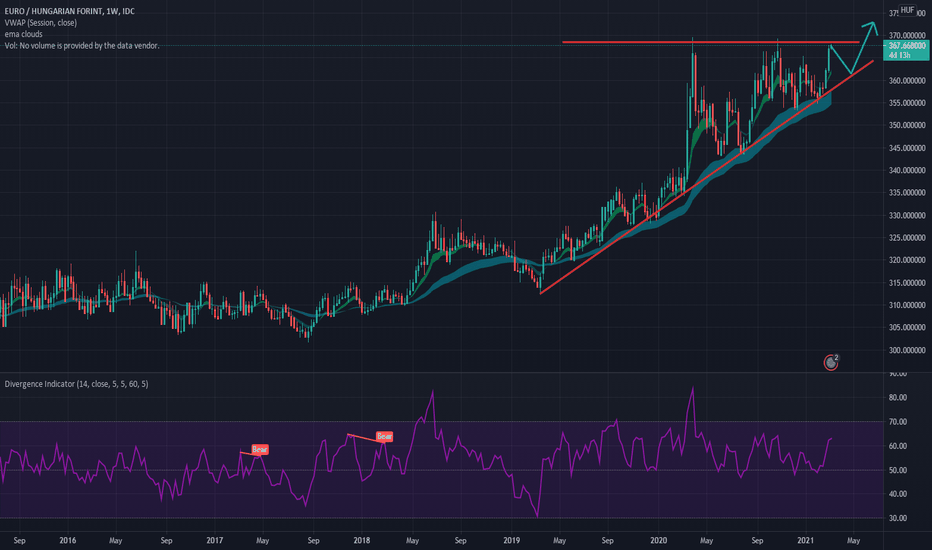Click the 345.000000 price axis label
The width and height of the screenshot is (932, 550).
pyautogui.click(x=907, y=148)
